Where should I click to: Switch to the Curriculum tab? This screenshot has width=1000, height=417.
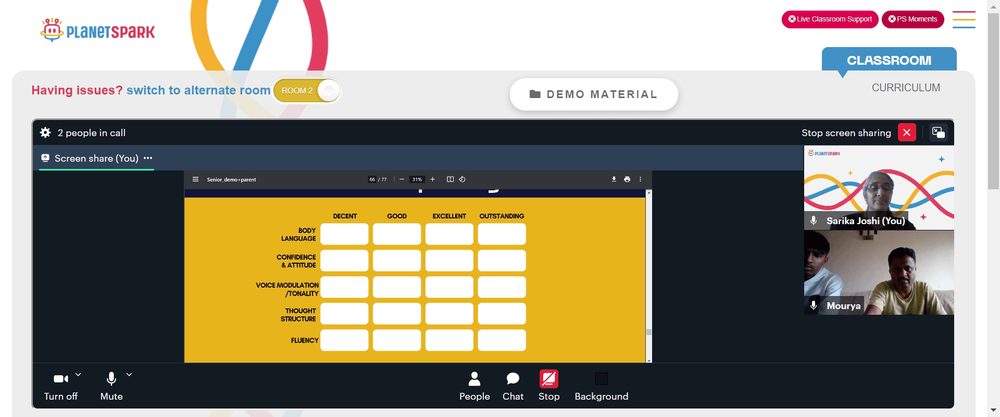[x=906, y=87]
